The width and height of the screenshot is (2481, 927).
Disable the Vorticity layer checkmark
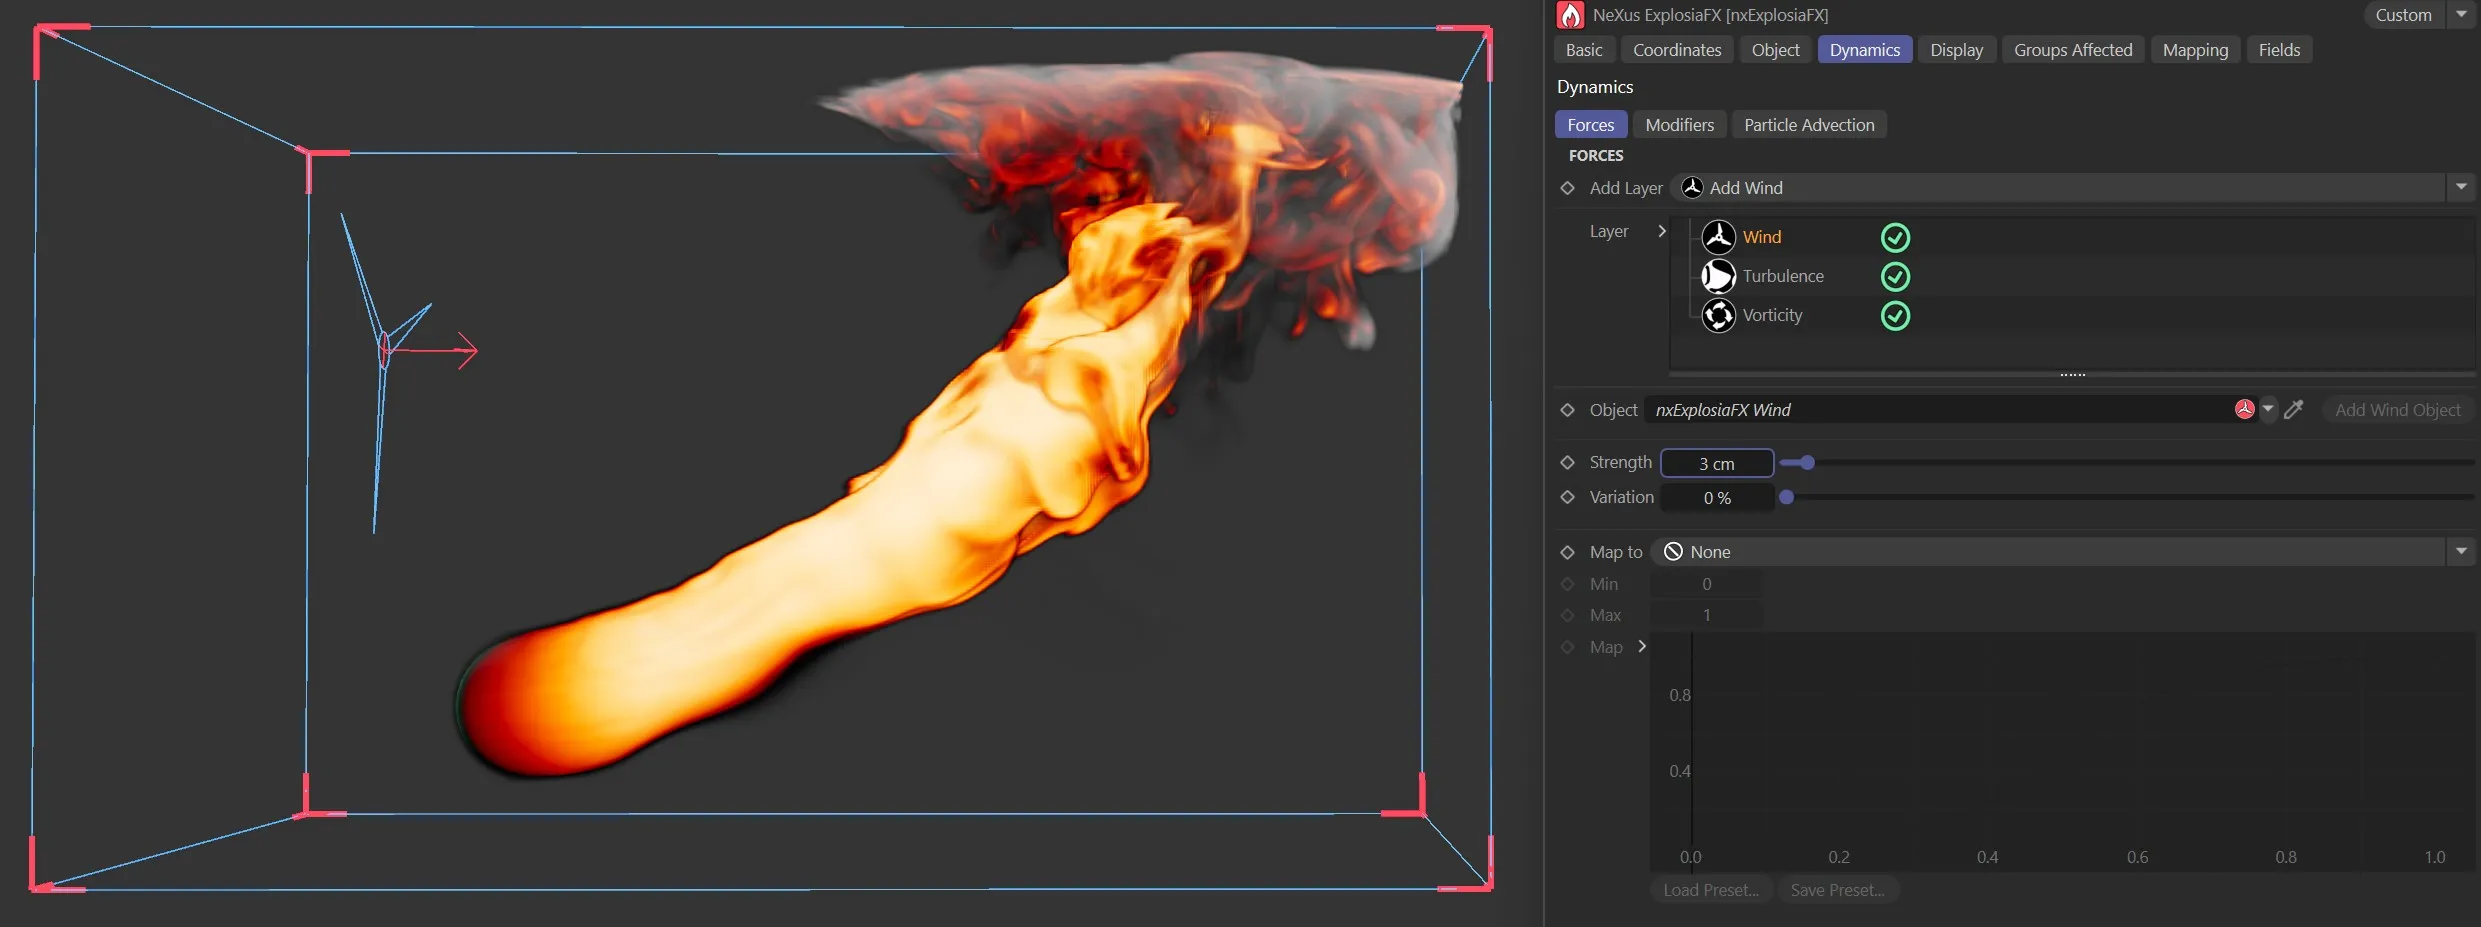[x=1896, y=316]
